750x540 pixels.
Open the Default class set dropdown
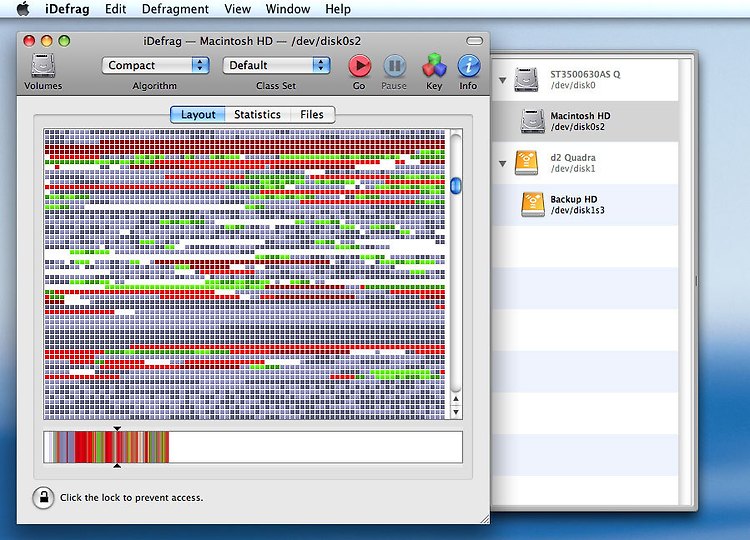click(276, 65)
